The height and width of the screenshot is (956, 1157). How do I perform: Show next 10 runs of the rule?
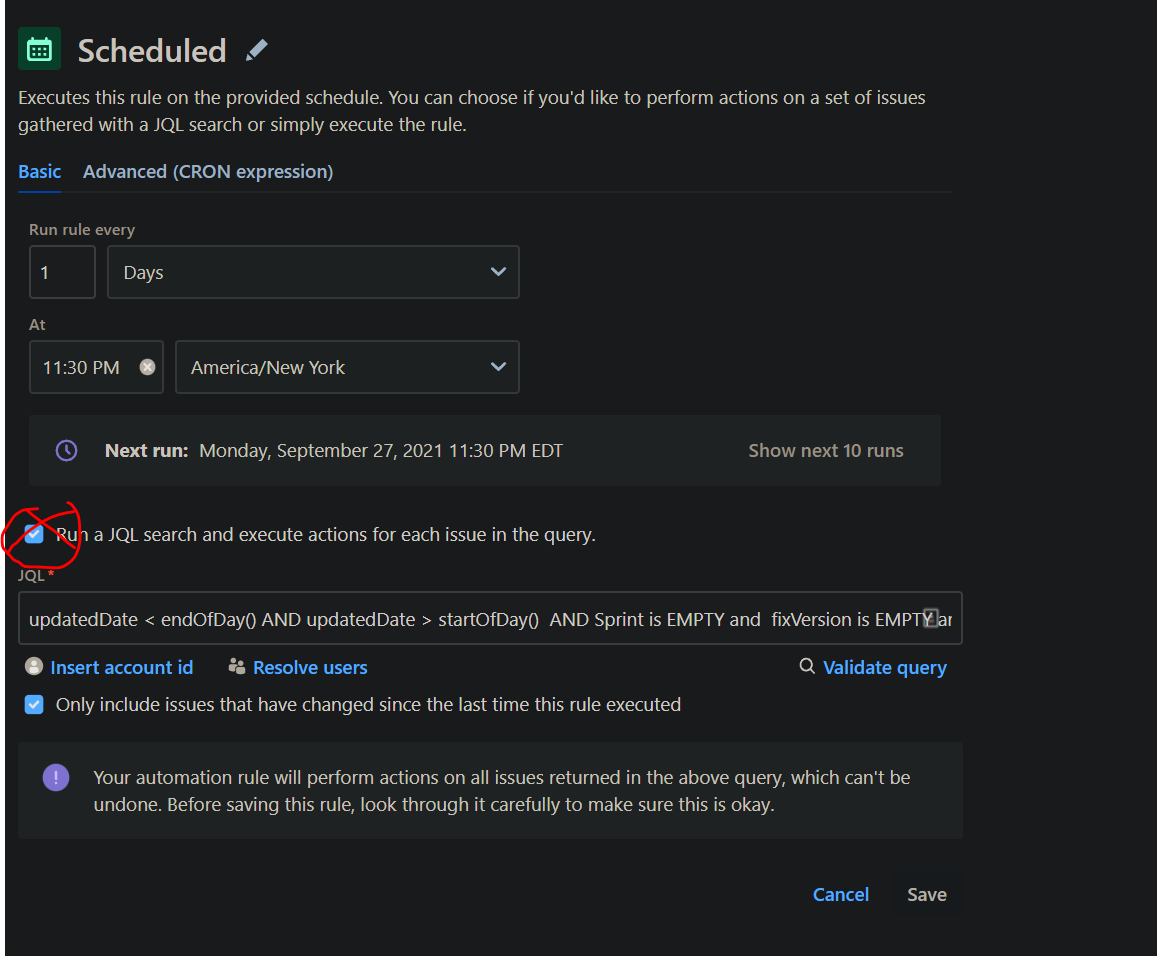tap(825, 450)
